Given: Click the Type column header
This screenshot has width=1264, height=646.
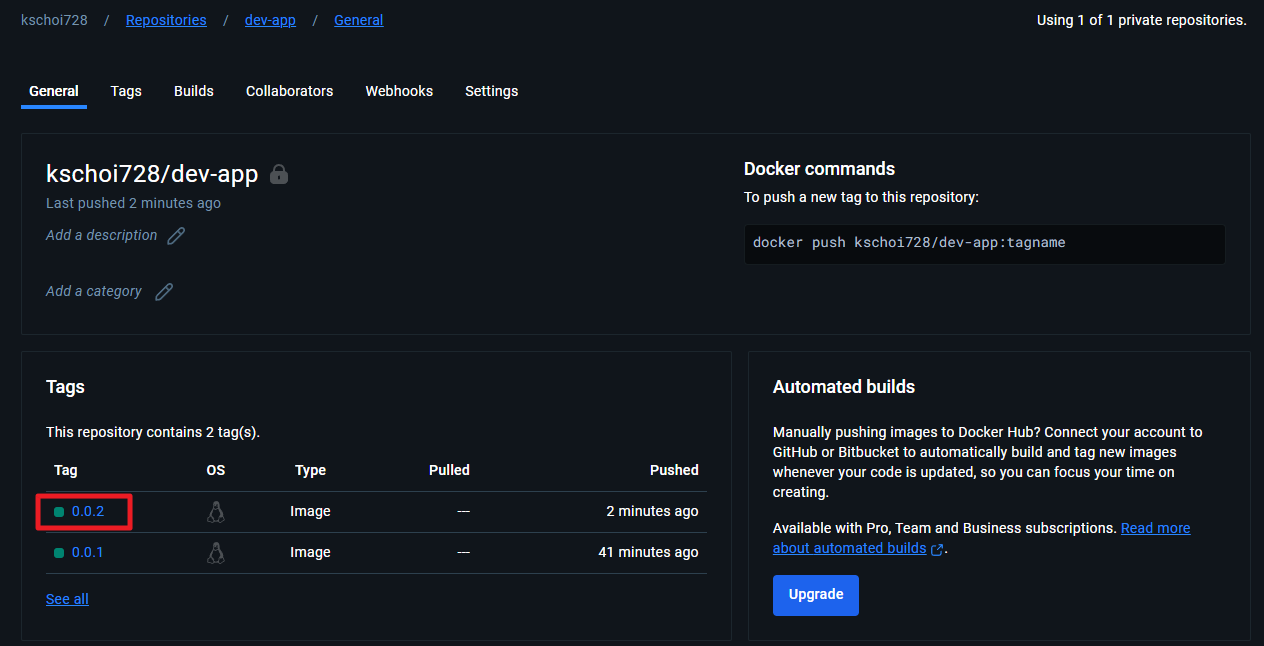Looking at the screenshot, I should click(310, 470).
